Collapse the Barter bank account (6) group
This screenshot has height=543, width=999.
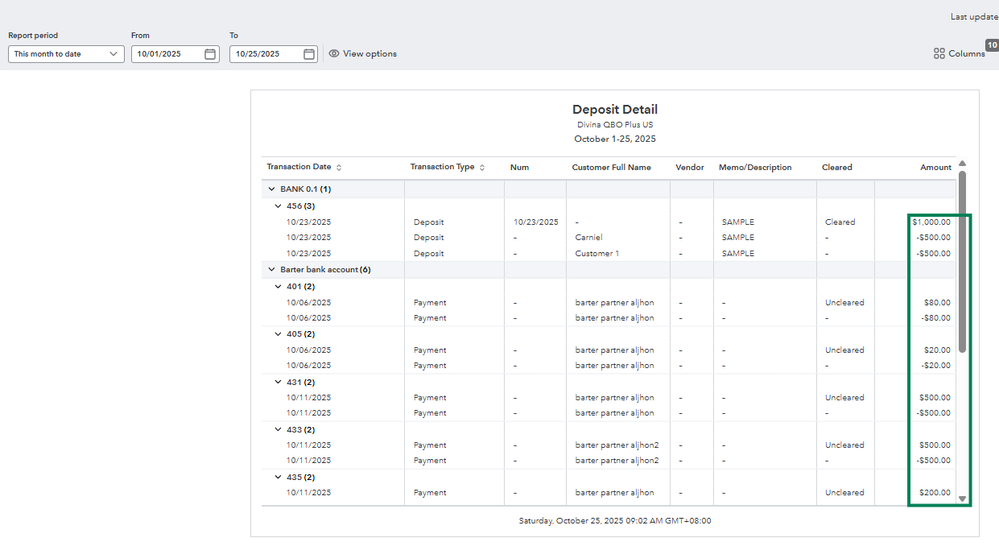click(x=271, y=270)
